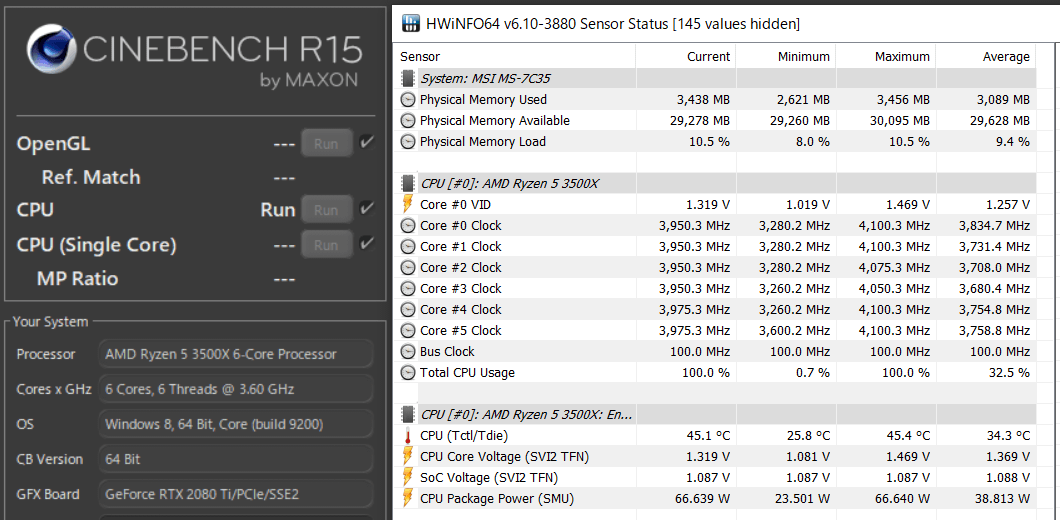Viewport: 1060px width, 520px height.
Task: Click the SoC Voltage (SVI2 TFN) label
Action: click(x=489, y=477)
